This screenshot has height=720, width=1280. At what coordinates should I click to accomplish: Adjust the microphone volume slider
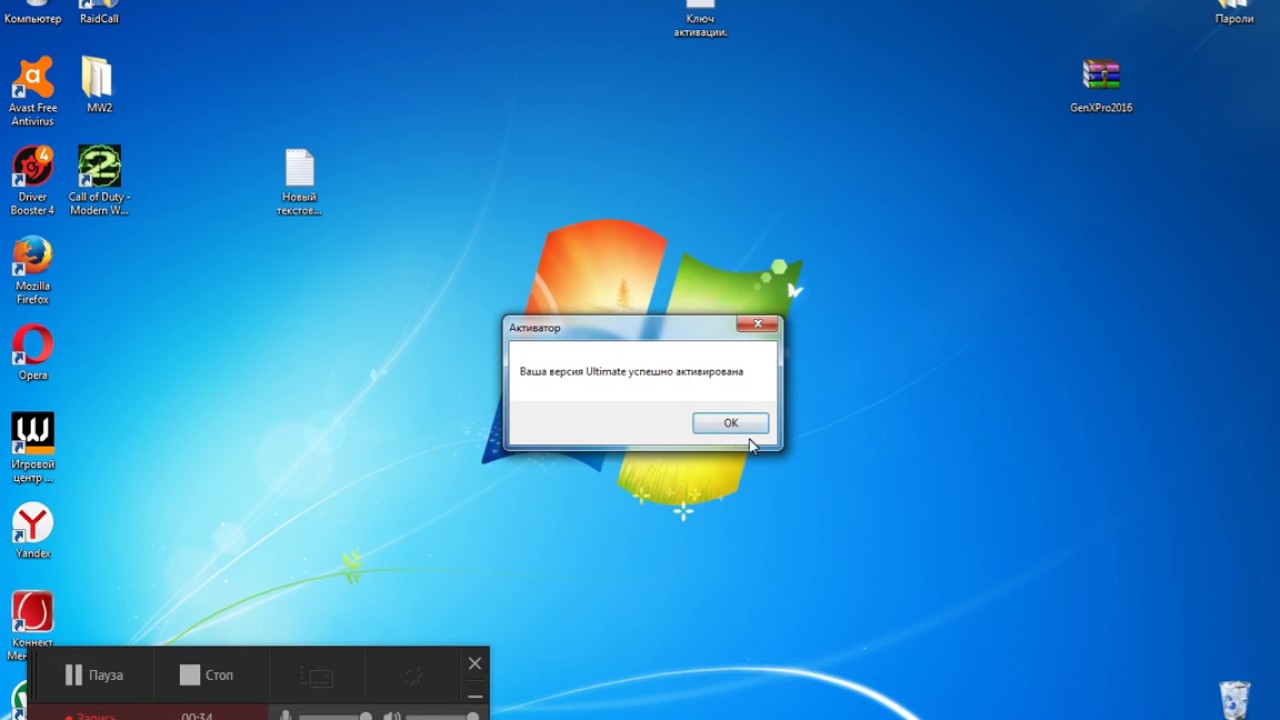[335, 716]
